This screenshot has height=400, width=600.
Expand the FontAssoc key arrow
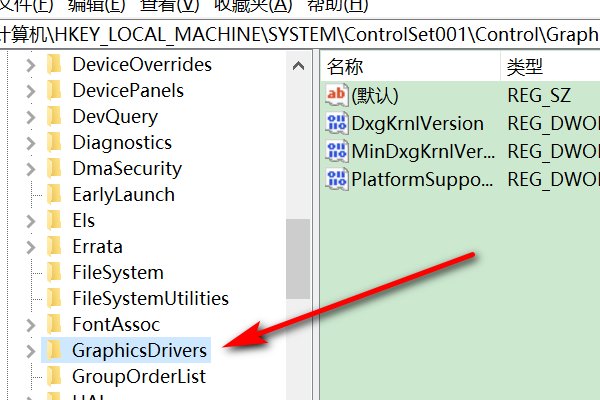(31, 325)
